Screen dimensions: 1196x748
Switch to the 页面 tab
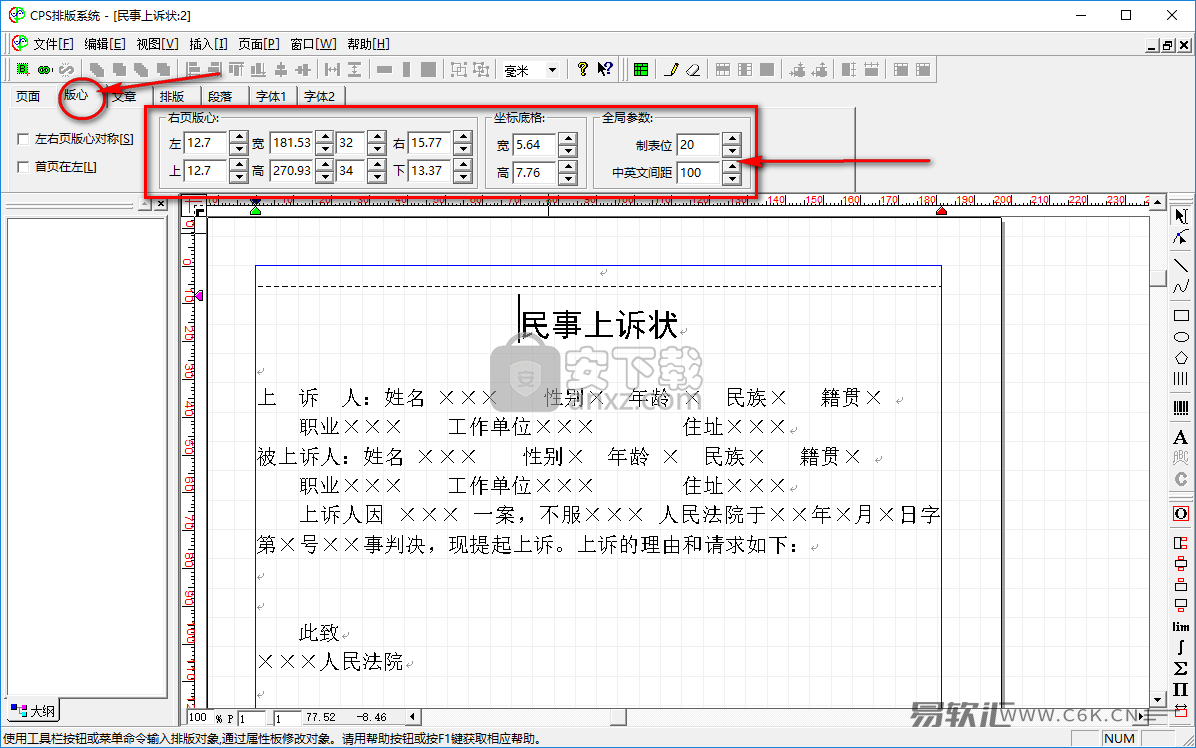coord(28,96)
